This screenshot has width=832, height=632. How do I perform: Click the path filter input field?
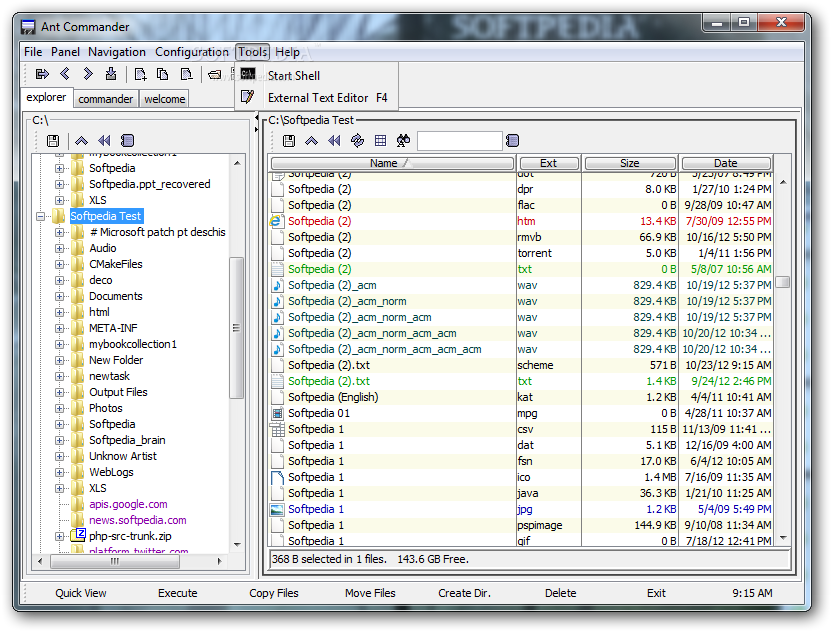tap(459, 141)
